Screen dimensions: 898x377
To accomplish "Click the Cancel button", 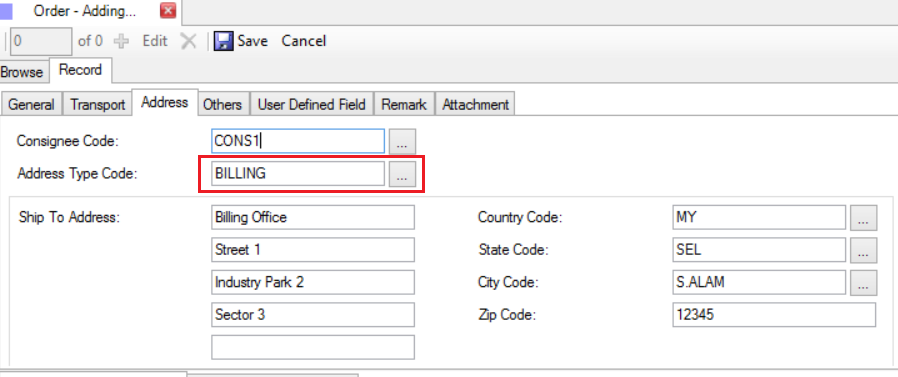I will tap(304, 41).
